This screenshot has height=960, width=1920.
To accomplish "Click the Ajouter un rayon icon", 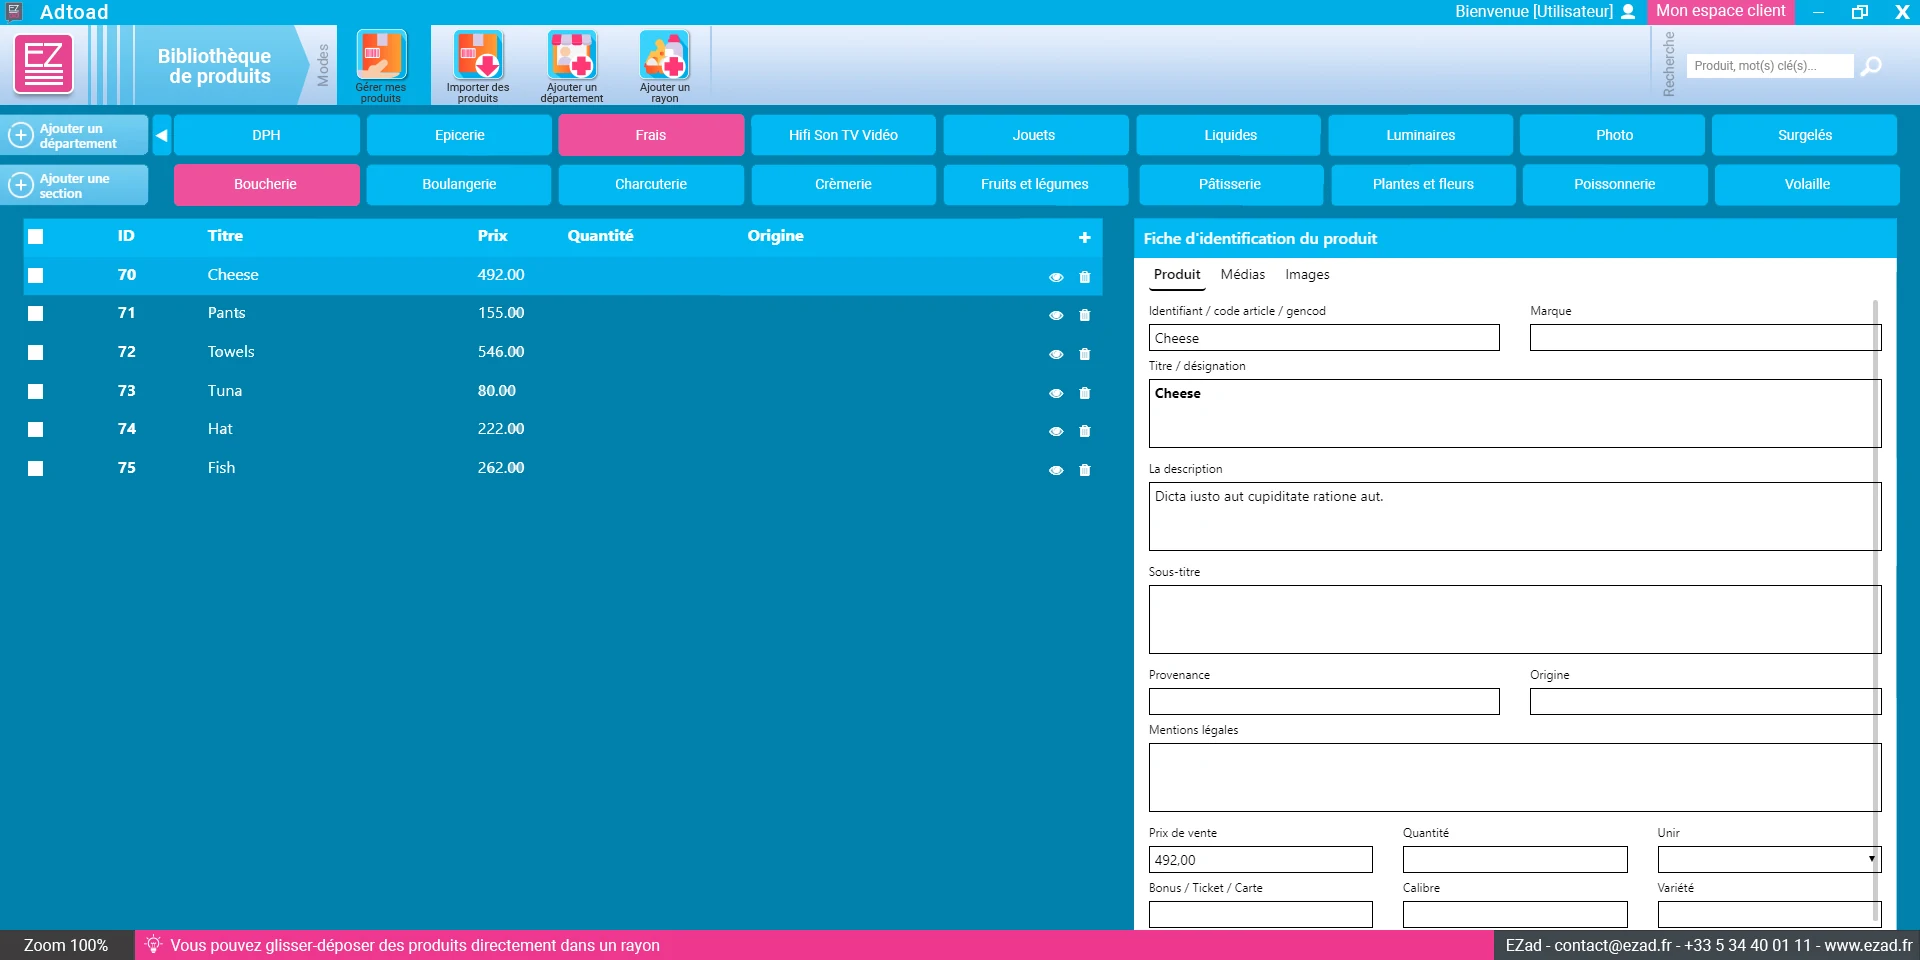I will [x=665, y=56].
